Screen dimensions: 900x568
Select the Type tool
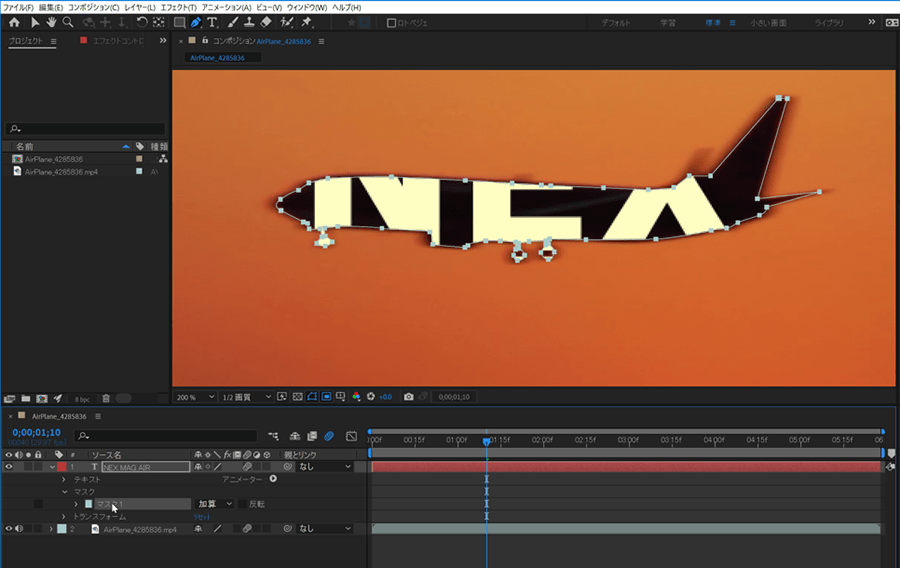click(212, 22)
